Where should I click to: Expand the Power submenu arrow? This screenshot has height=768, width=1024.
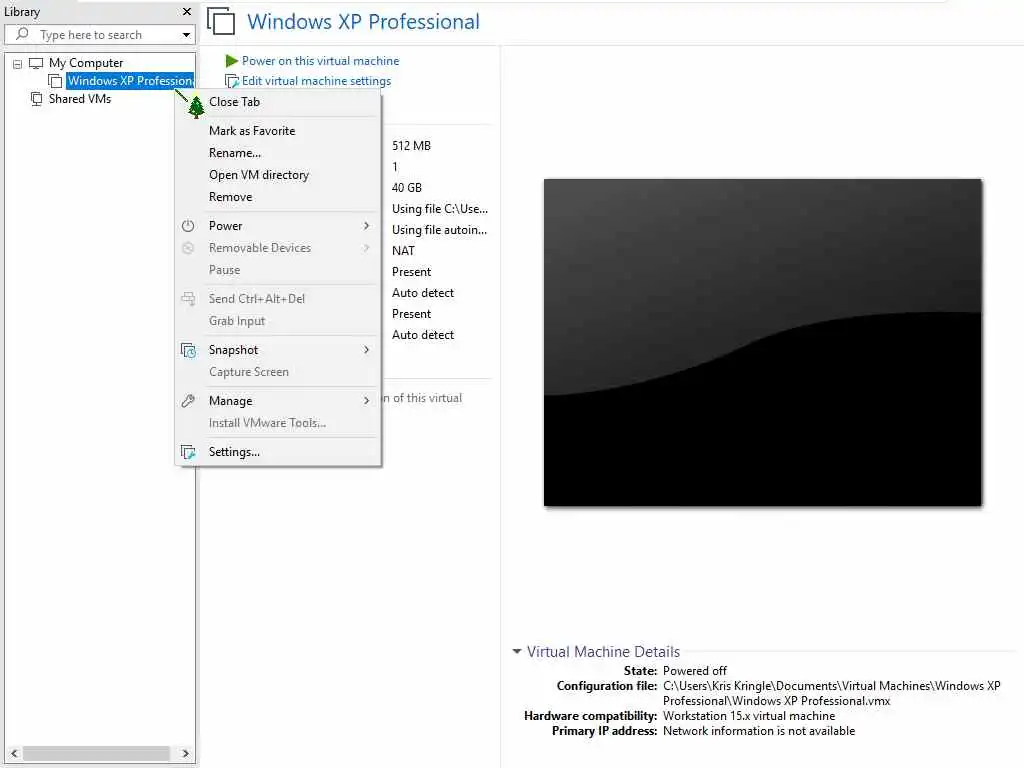(366, 226)
